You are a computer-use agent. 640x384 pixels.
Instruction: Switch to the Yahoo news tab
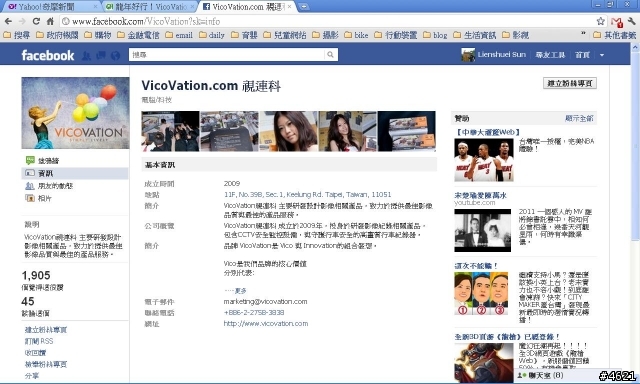point(51,7)
